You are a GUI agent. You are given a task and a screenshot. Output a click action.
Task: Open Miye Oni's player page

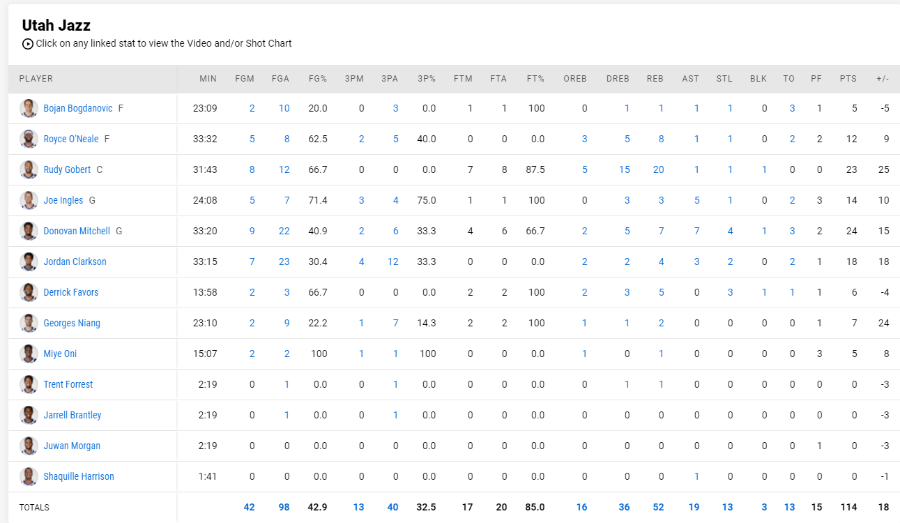pyautogui.click(x=60, y=354)
